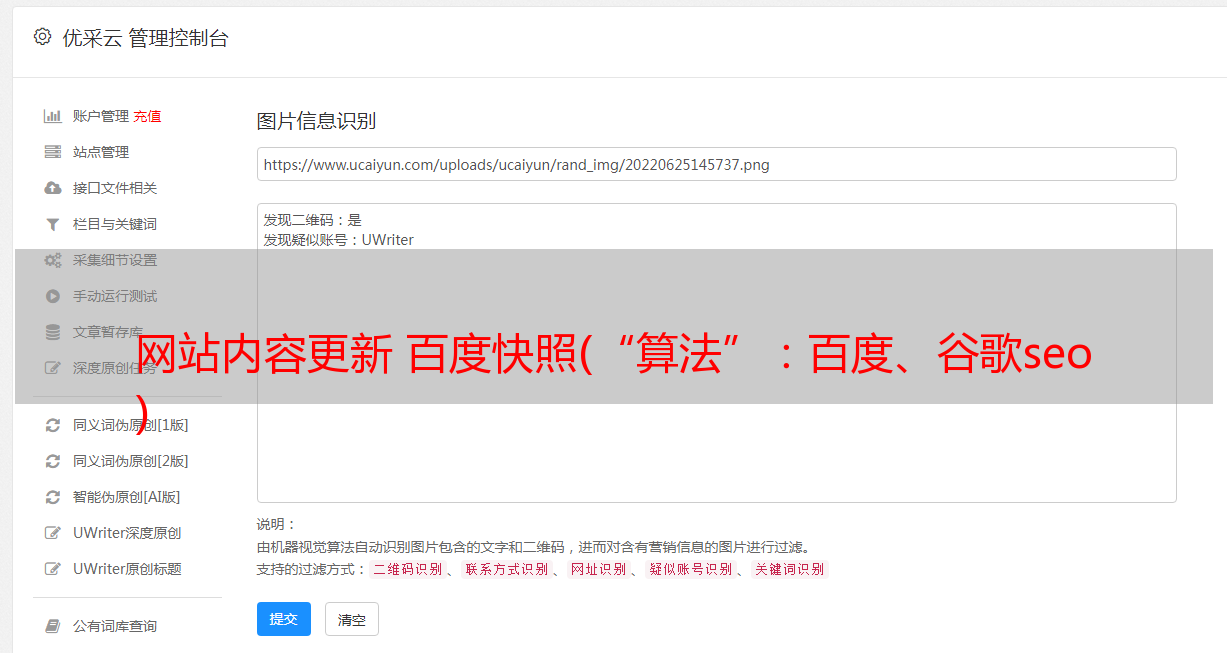1227x653 pixels.
Task: Open UWriter深度原创 page
Action: [127, 533]
